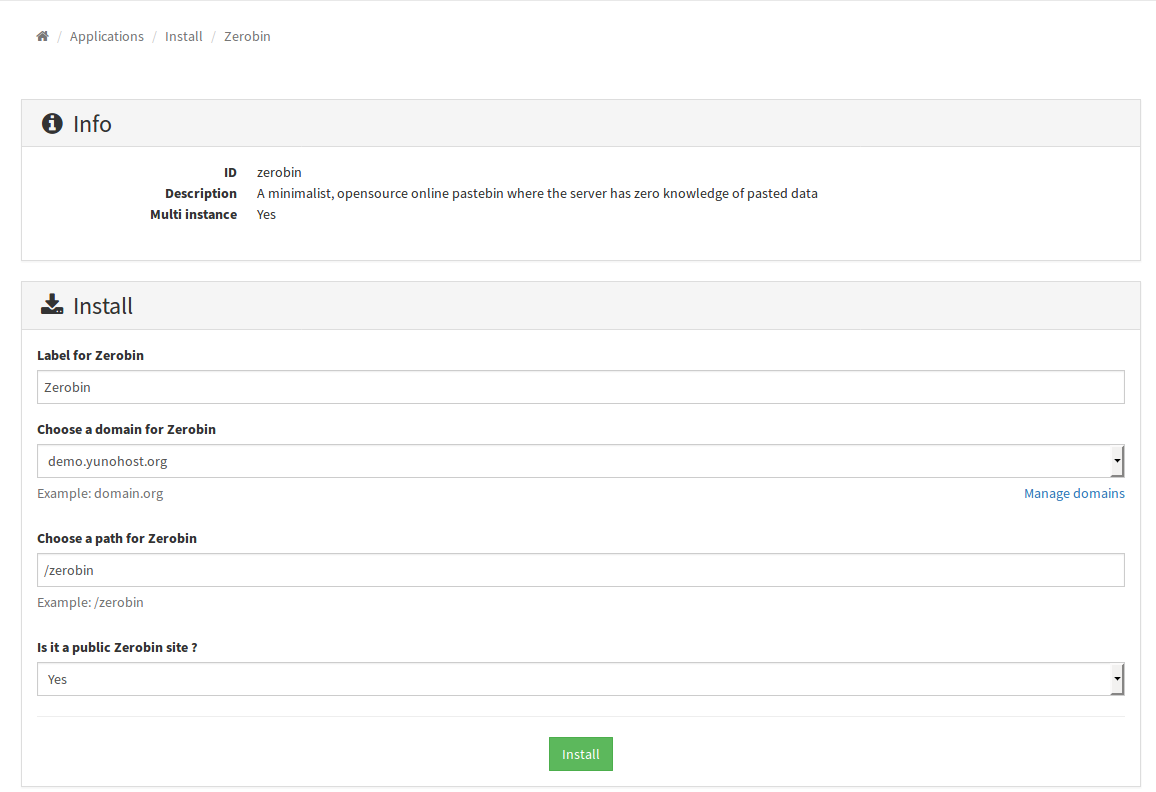The image size is (1156, 792).
Task: Click the Info circle icon
Action: click(x=52, y=123)
